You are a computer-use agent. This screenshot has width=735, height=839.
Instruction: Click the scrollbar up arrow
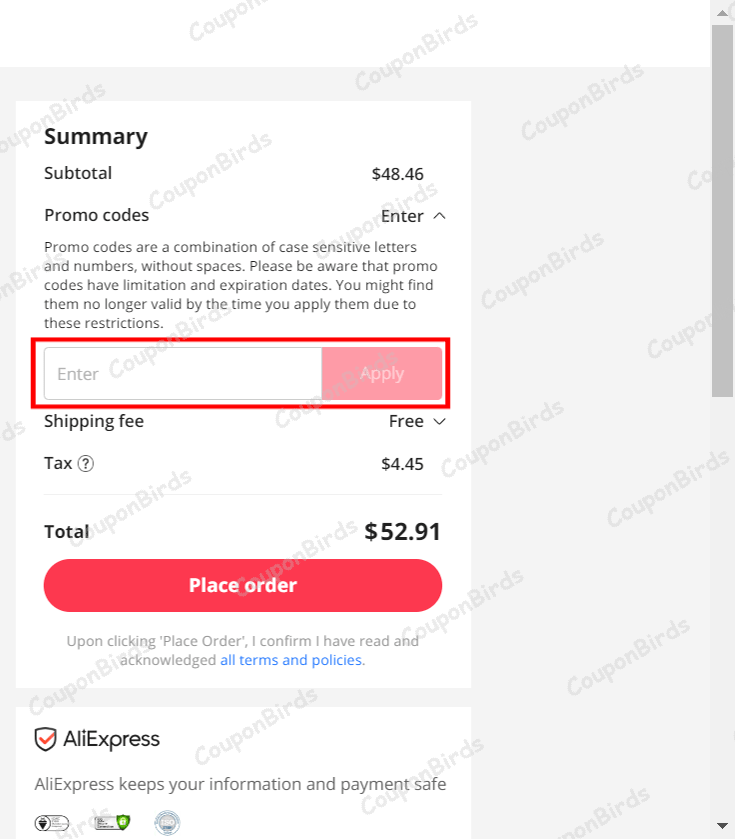(722, 11)
